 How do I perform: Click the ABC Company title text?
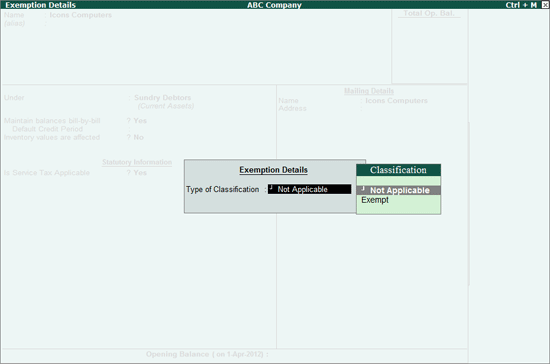point(274,5)
